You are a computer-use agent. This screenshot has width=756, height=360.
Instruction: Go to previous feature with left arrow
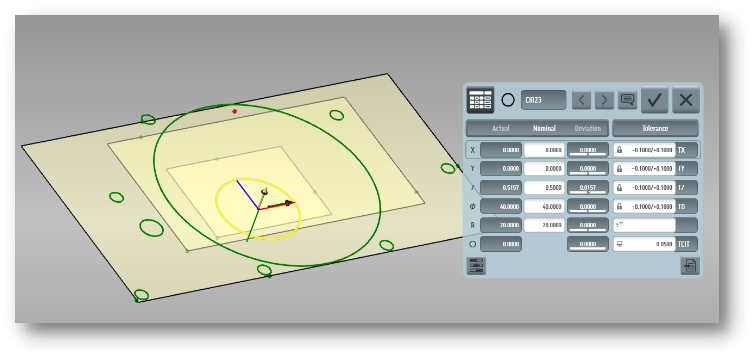(581, 100)
